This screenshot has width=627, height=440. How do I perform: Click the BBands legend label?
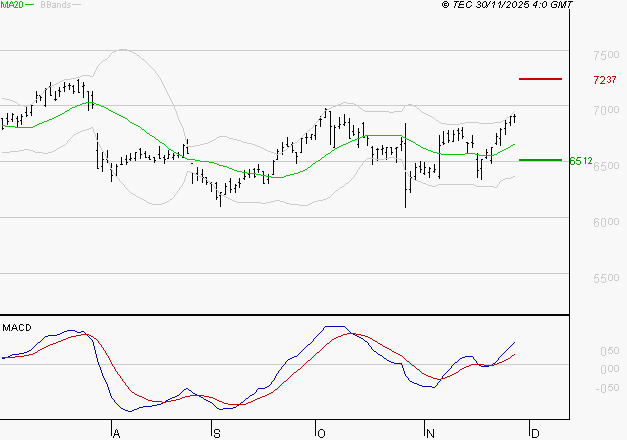(x=56, y=5)
